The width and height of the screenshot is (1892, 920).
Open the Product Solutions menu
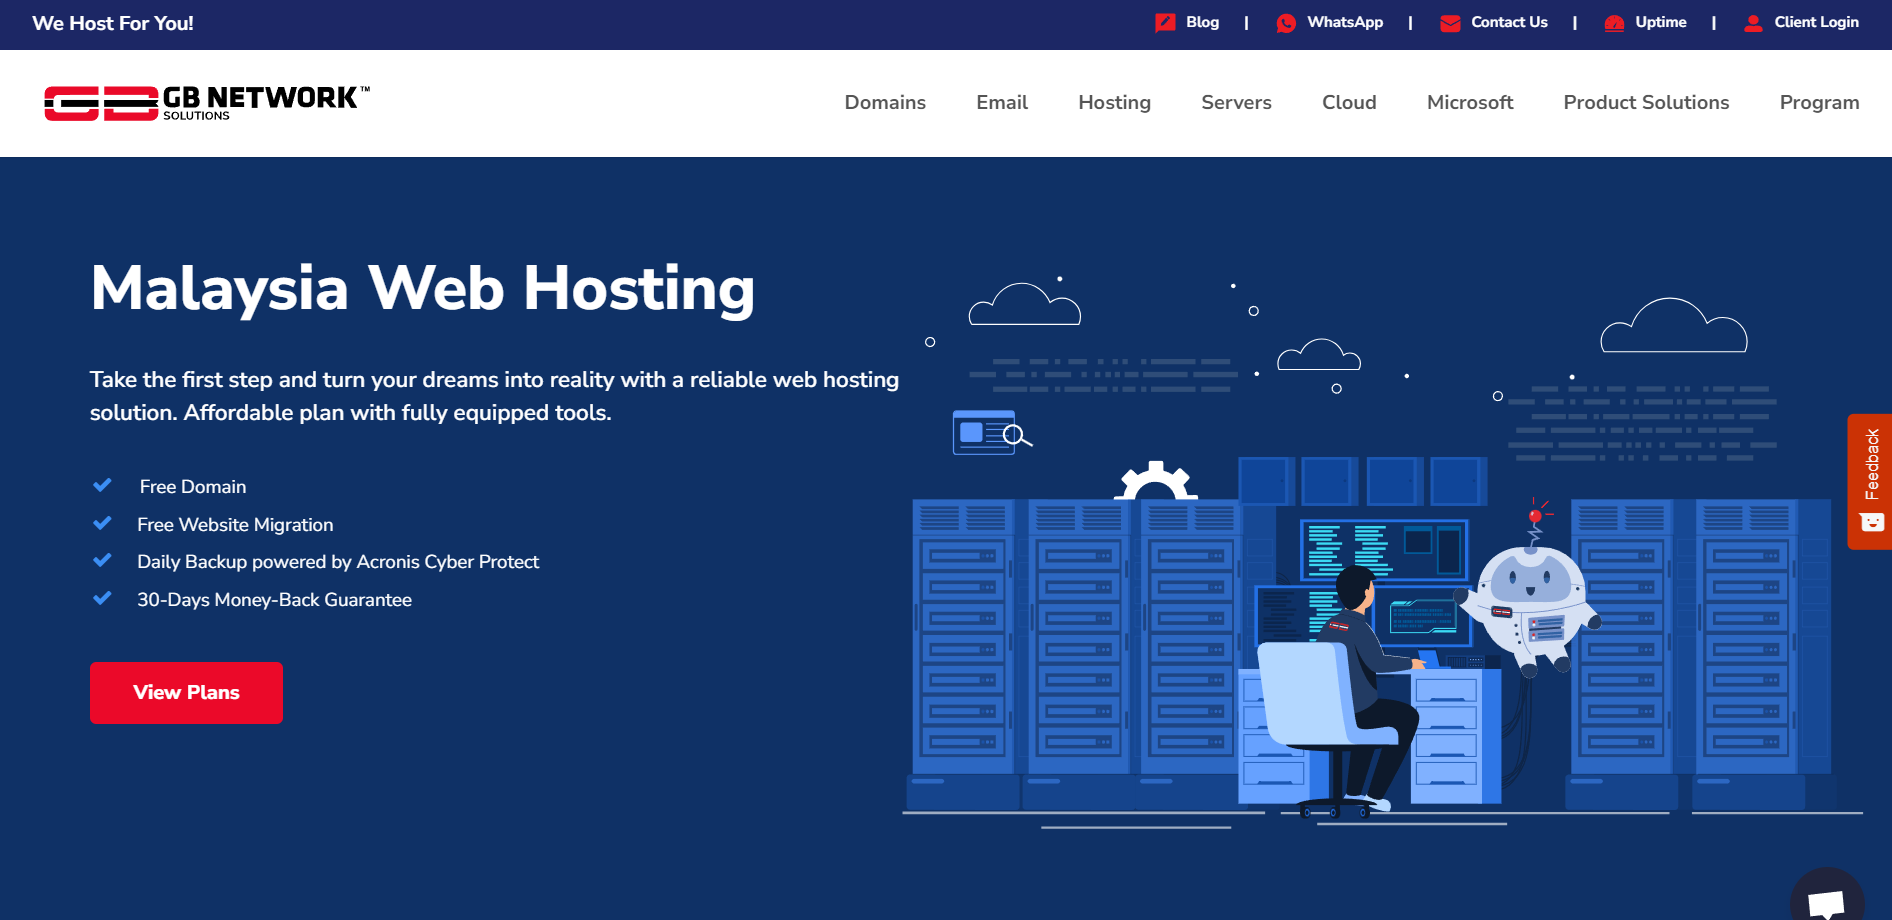[1646, 103]
